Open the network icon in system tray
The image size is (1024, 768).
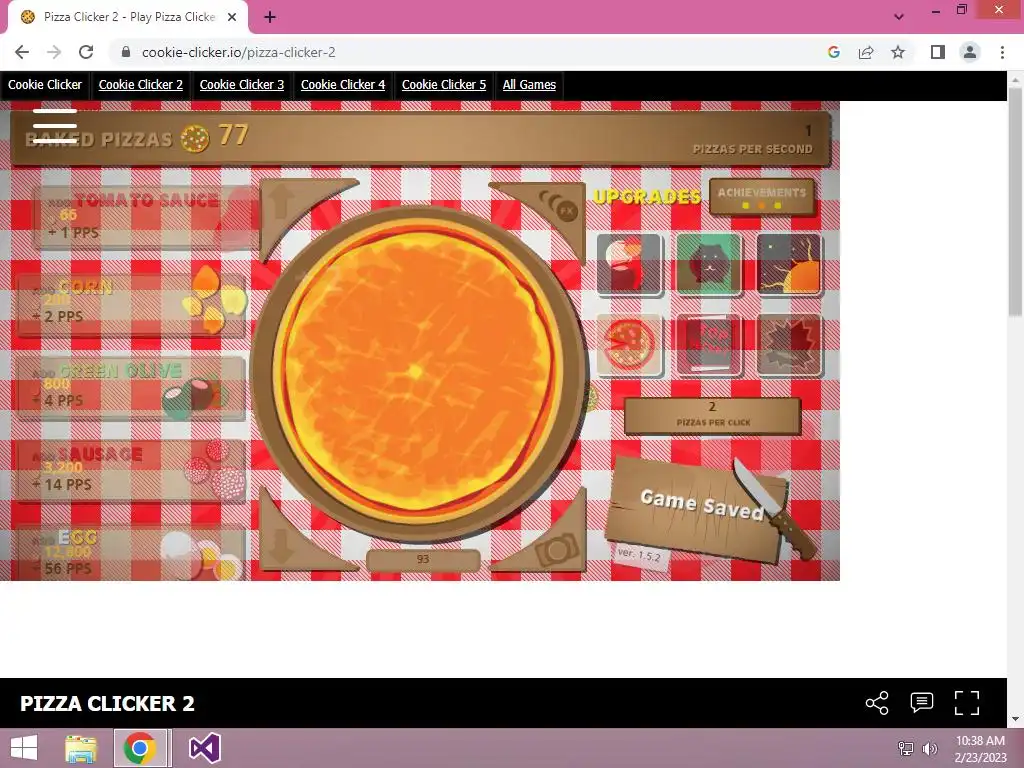pyautogui.click(x=906, y=748)
